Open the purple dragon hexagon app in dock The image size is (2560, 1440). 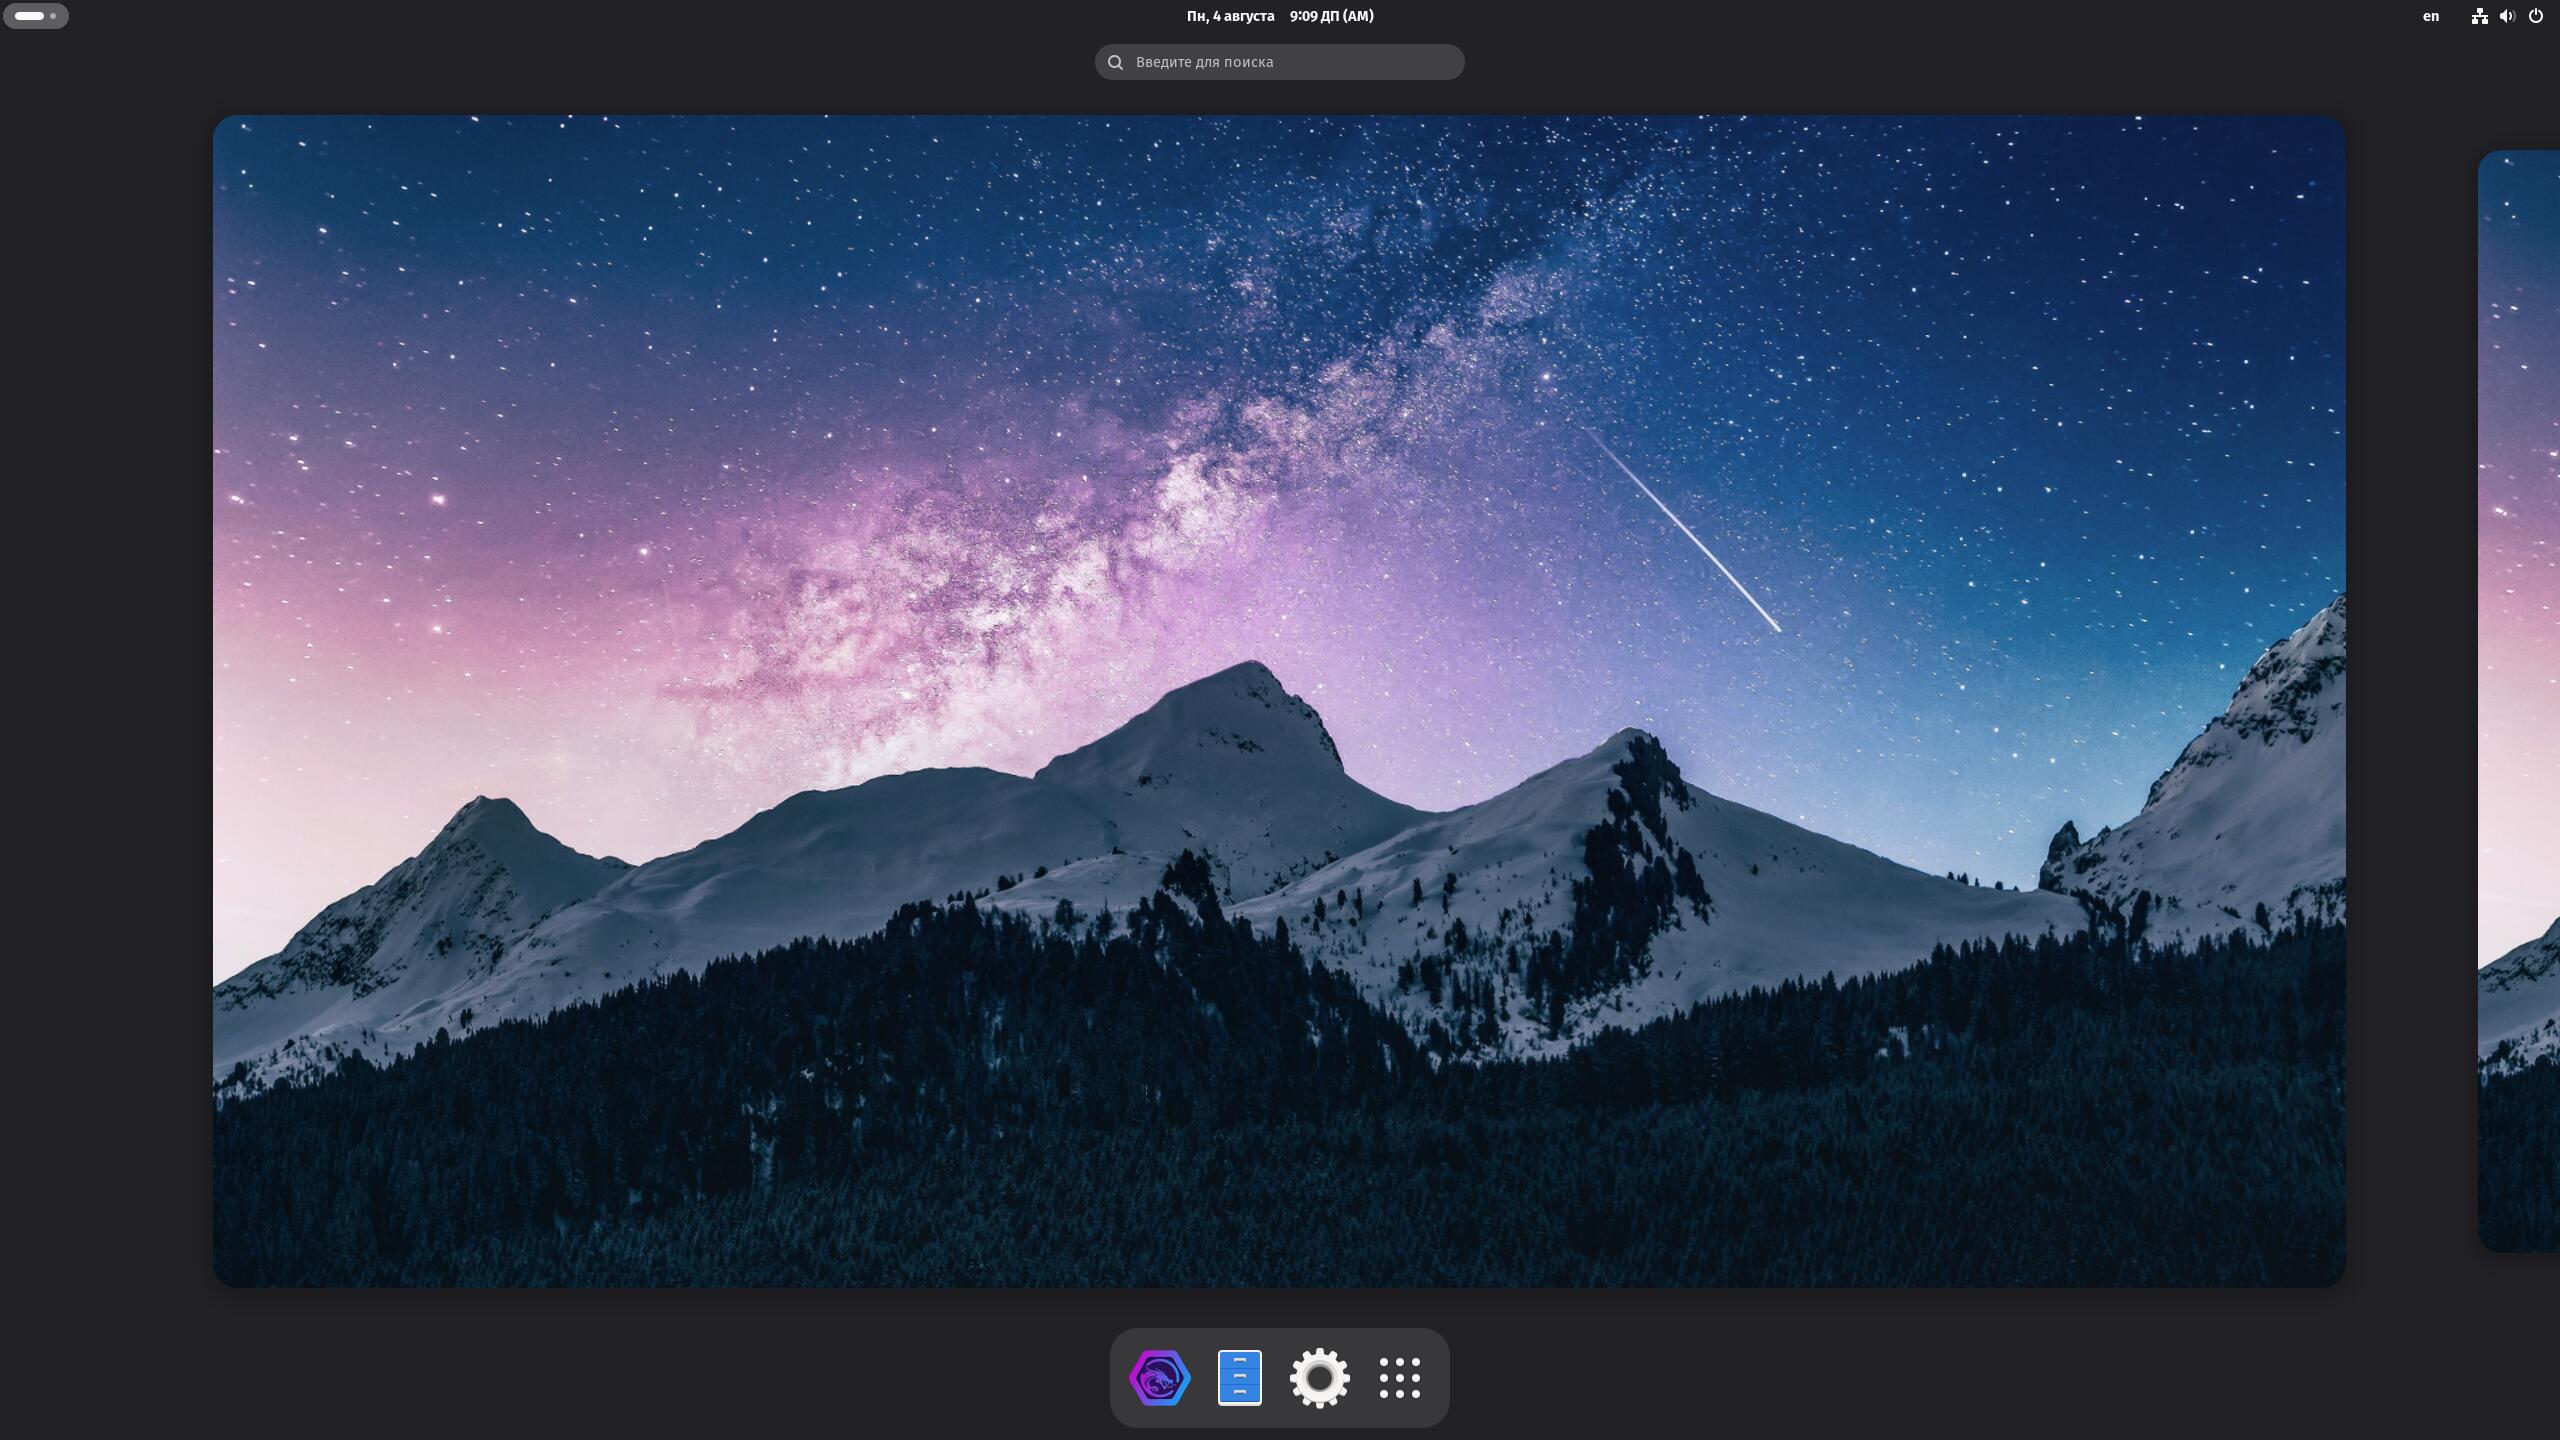[1160, 1378]
